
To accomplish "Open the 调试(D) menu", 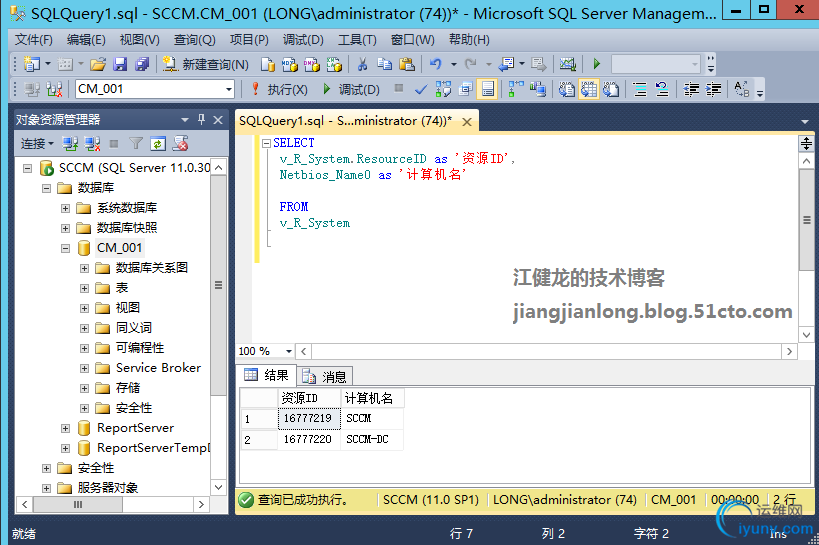I will tap(303, 40).
